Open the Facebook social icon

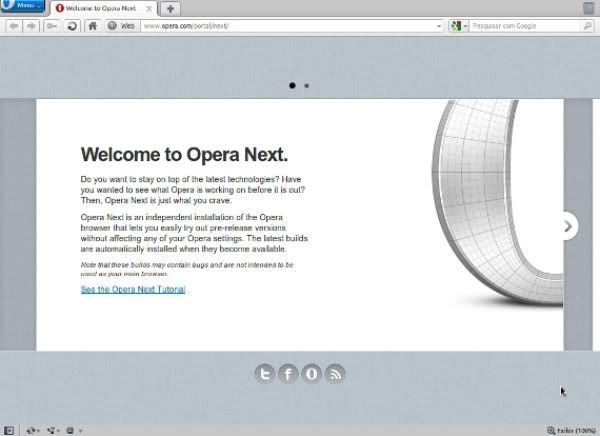point(288,374)
